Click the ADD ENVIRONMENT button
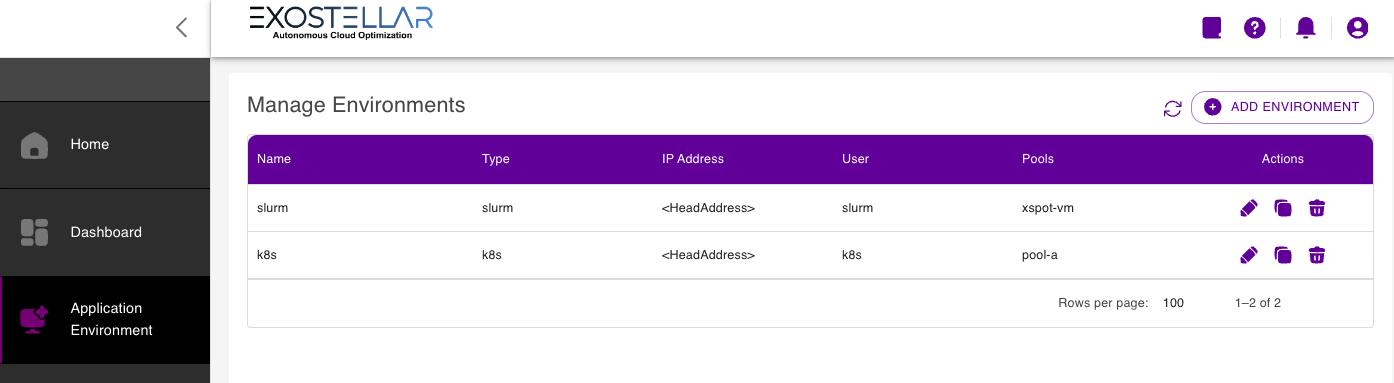Screen dimensions: 1394x383 pyautogui.click(x=1282, y=107)
